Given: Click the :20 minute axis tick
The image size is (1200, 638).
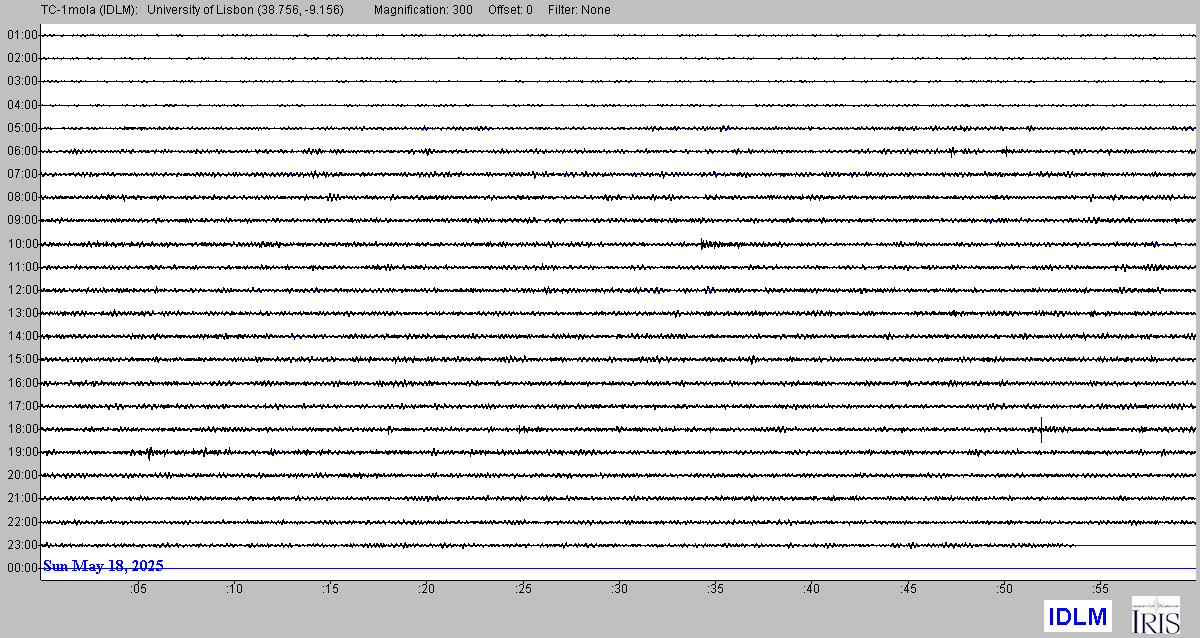Looking at the screenshot, I should (427, 590).
